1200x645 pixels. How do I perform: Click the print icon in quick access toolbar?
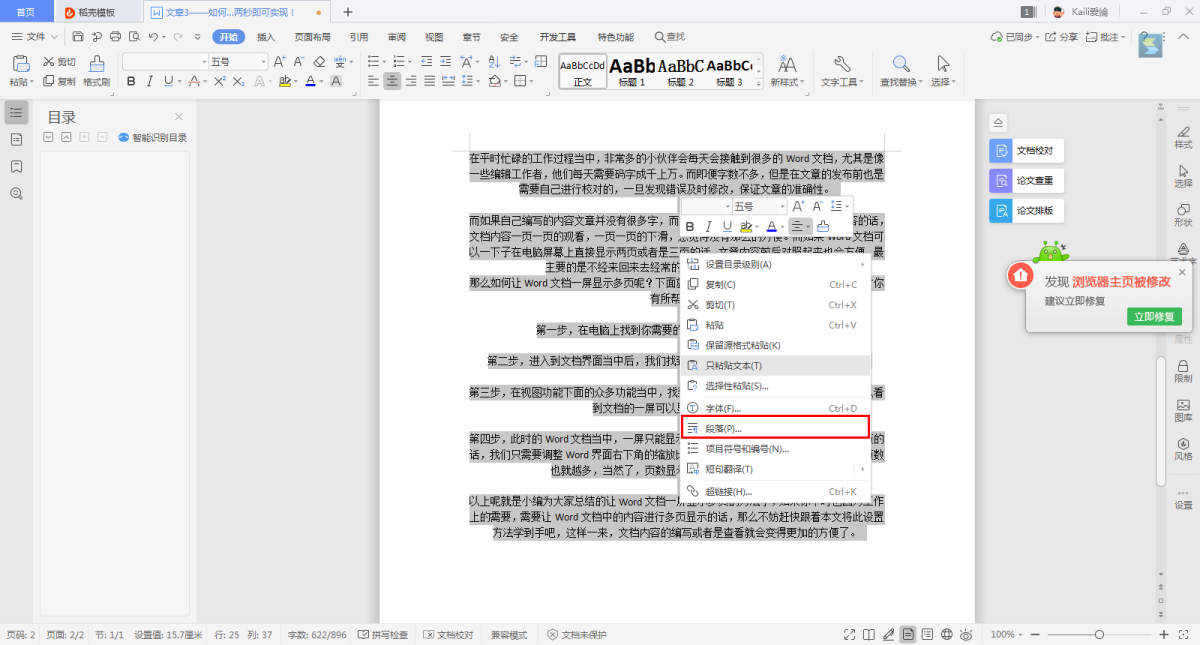[x=115, y=37]
